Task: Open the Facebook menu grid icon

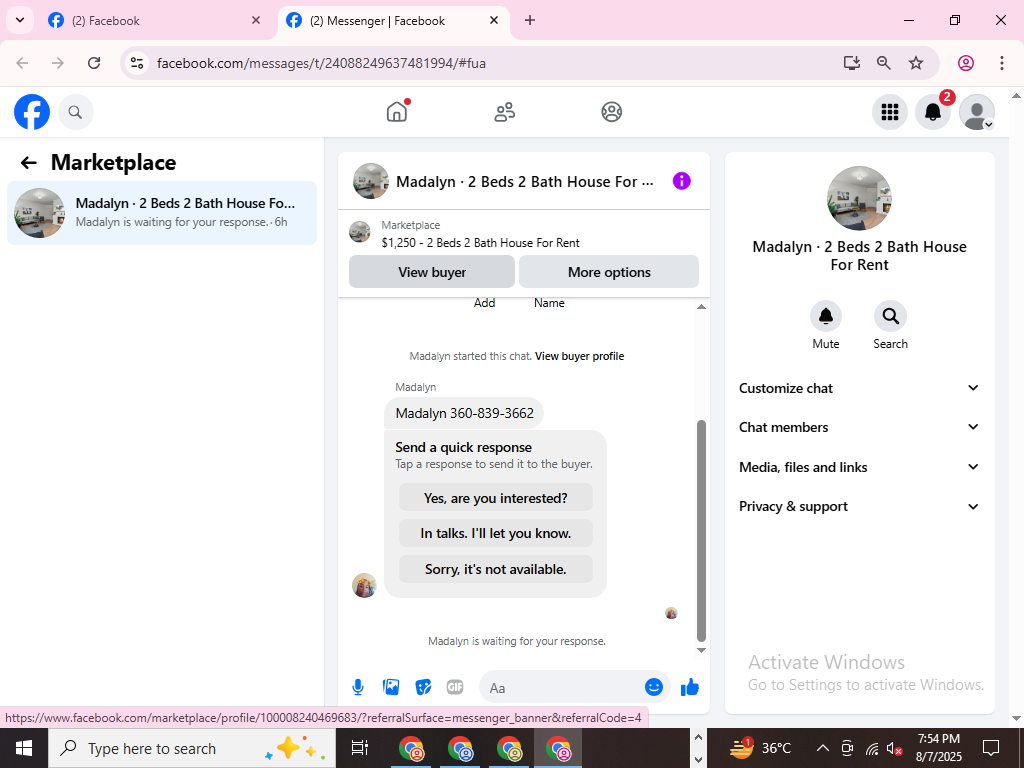Action: click(889, 112)
